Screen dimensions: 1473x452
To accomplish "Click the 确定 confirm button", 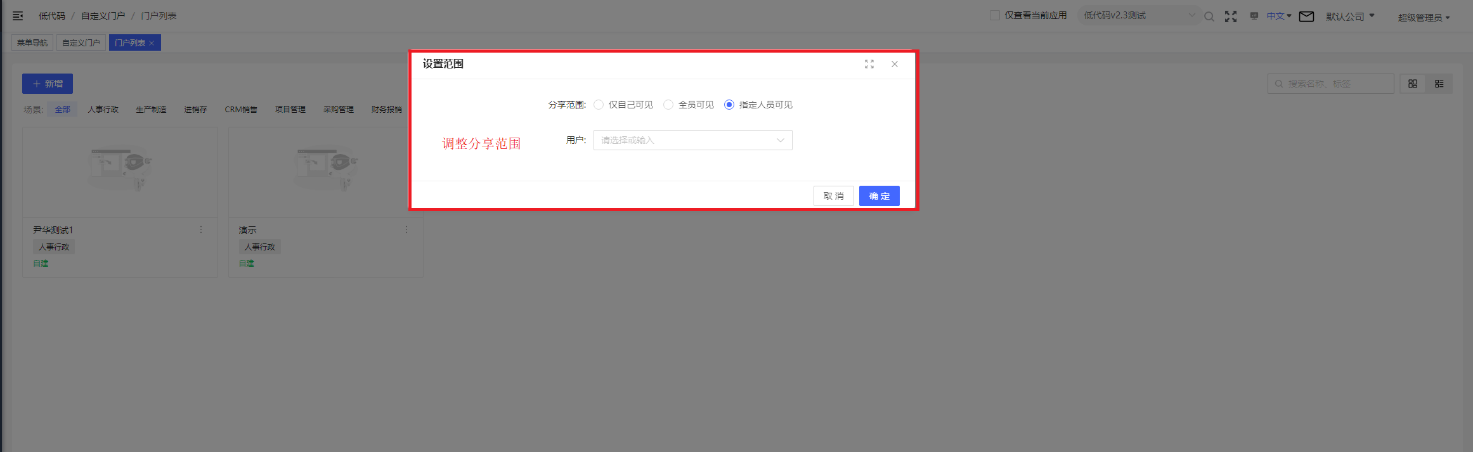I will point(879,196).
